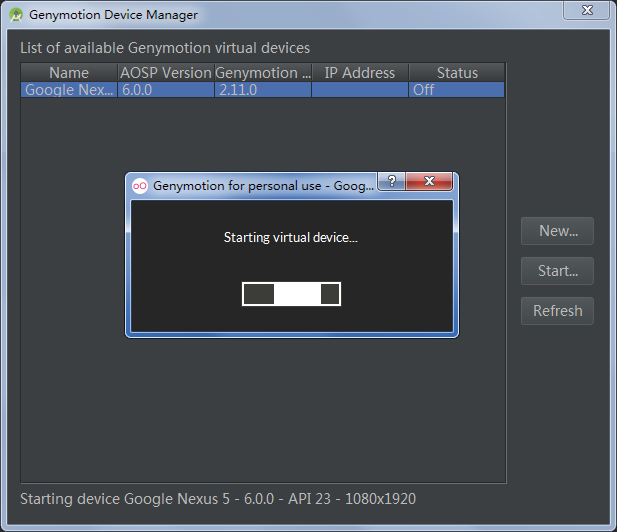The width and height of the screenshot is (617, 532).
Task: Click the 6.0.0 AOSP version cell
Action: click(166, 90)
